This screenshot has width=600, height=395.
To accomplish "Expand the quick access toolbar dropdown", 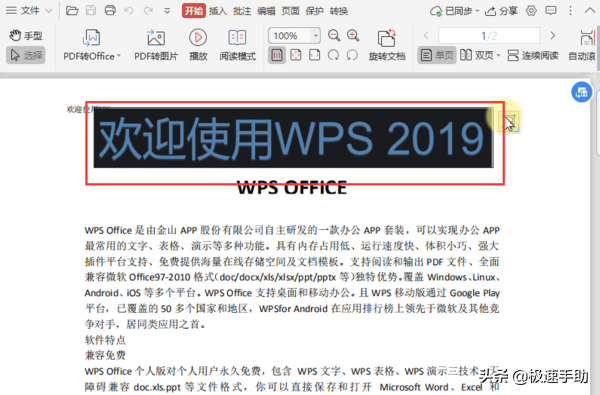I will click(x=167, y=11).
